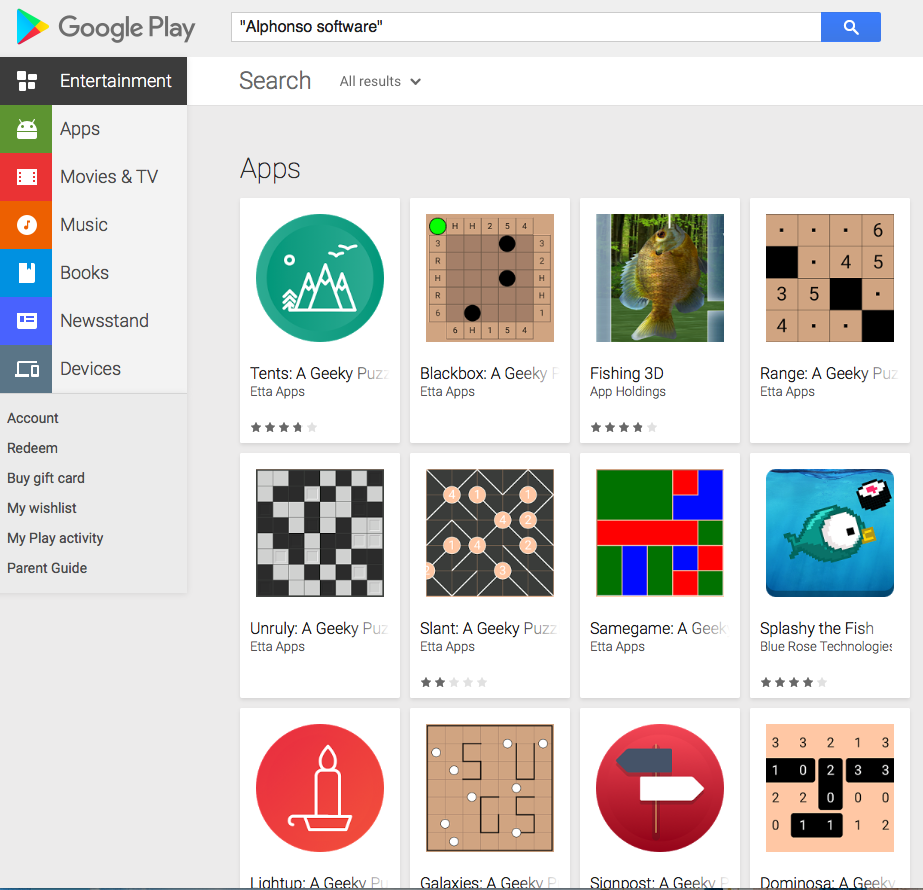Click the Unruly: A Geeky Puzzle title
The image size is (923, 890).
pyautogui.click(x=319, y=628)
